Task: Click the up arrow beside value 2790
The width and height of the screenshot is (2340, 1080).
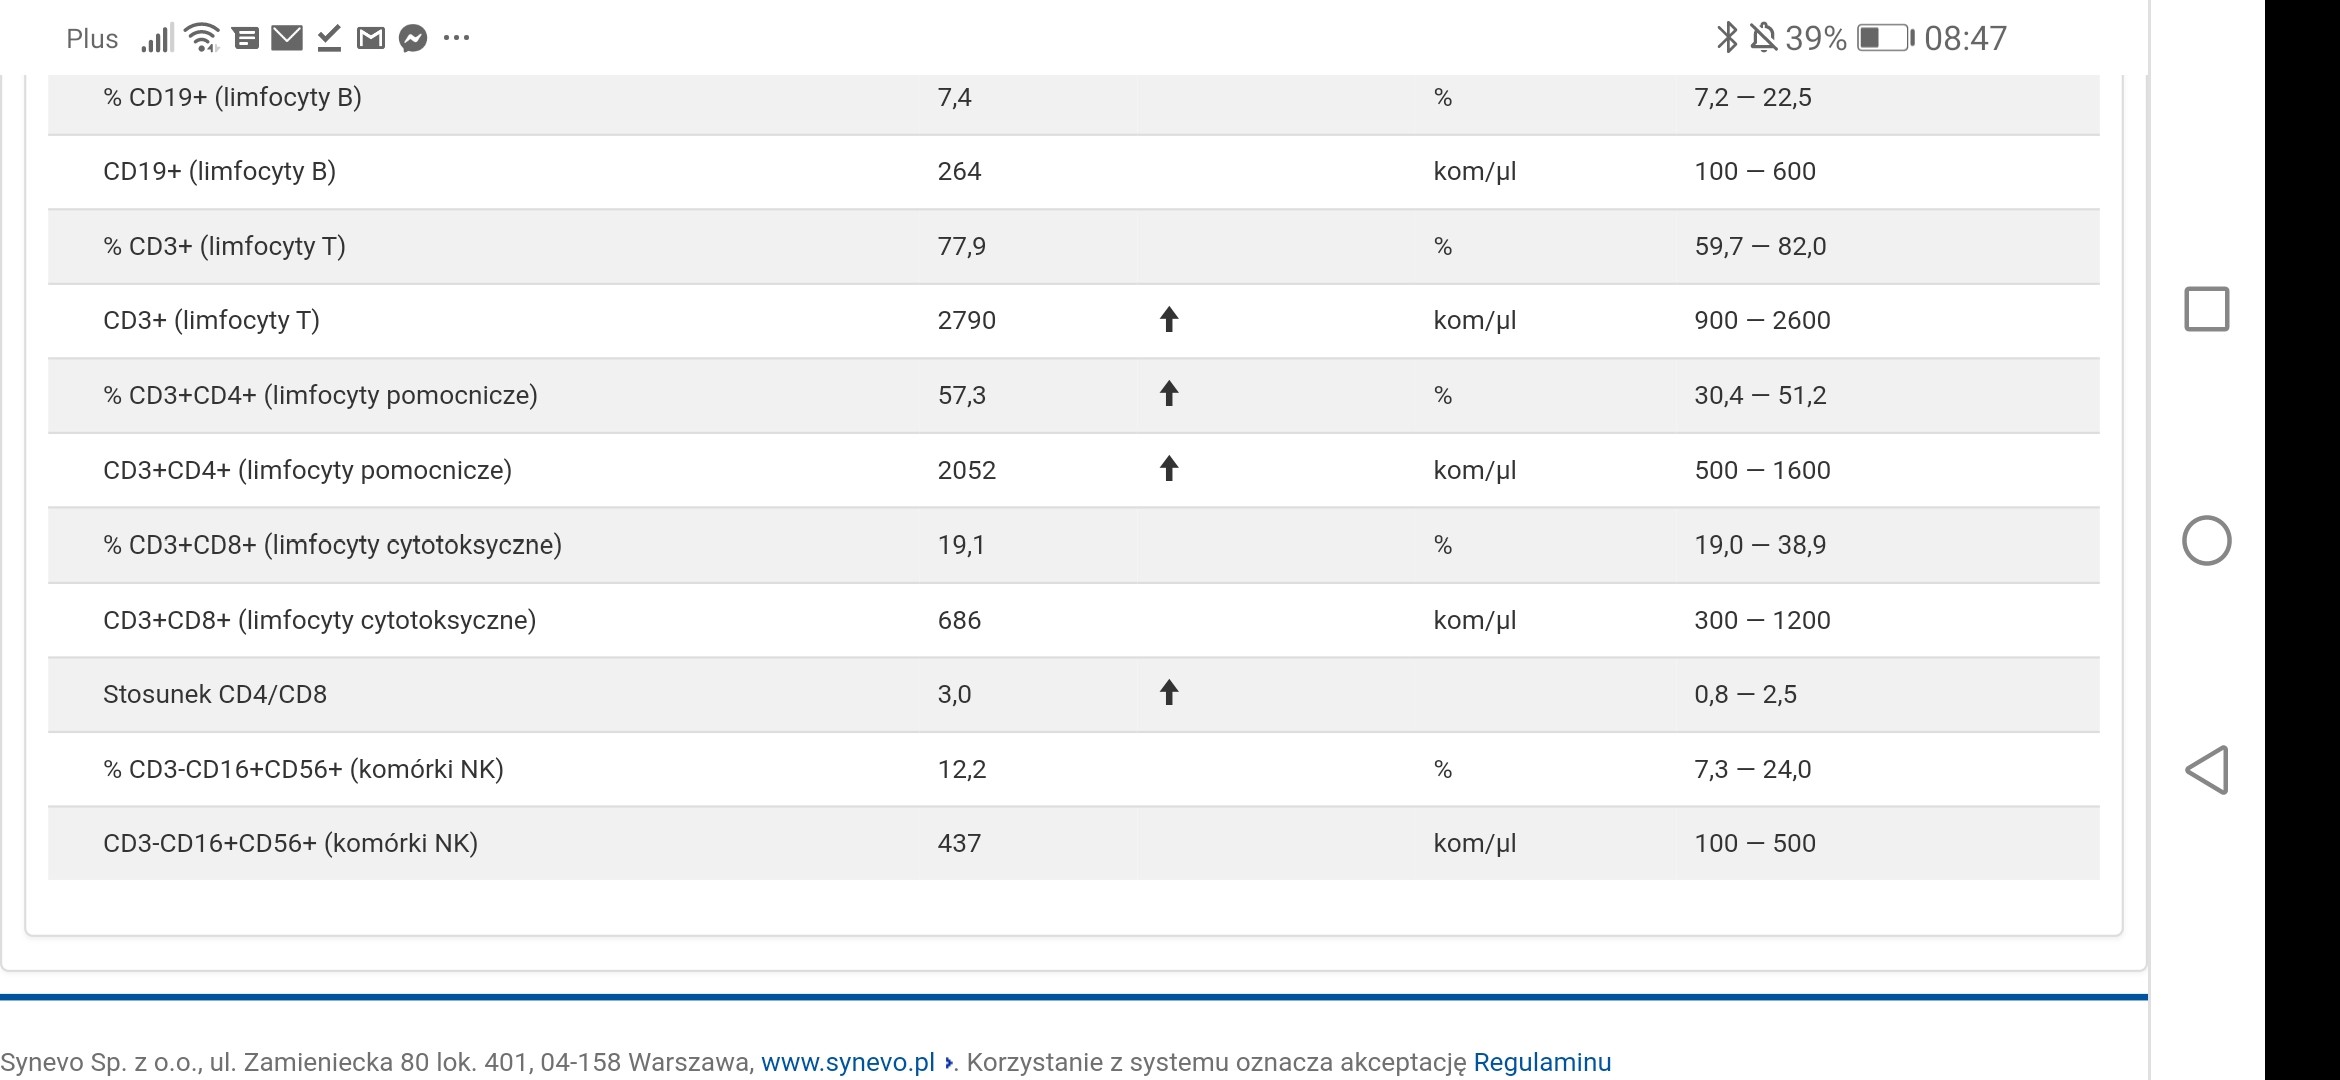Action: click(1168, 320)
